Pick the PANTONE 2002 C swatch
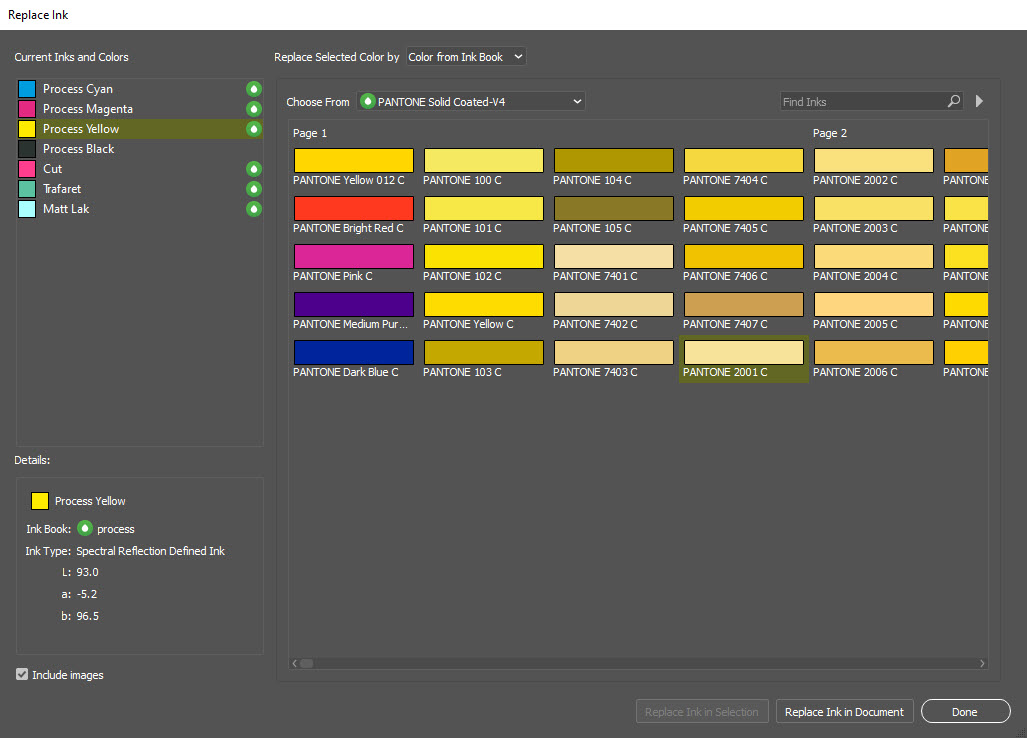 pyautogui.click(x=874, y=160)
